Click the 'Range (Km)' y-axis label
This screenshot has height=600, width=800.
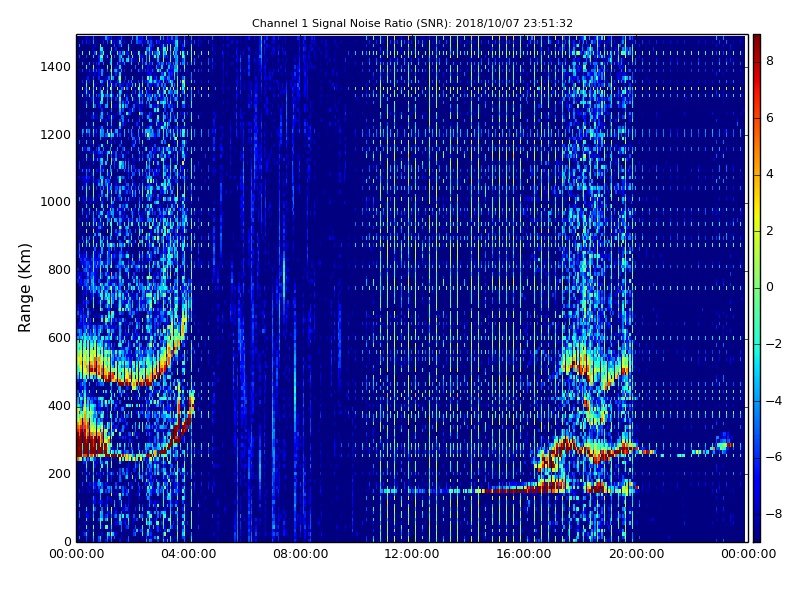24,288
